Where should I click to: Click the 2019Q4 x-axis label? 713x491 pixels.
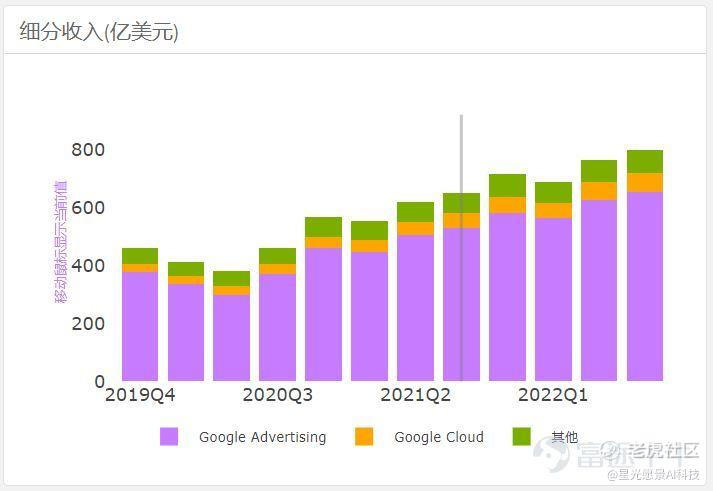coord(140,395)
